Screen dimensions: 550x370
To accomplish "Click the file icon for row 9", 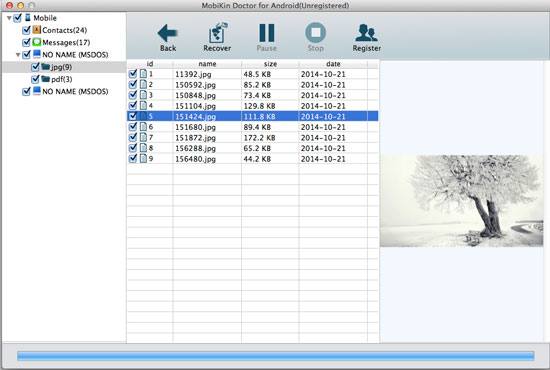I will 143,158.
